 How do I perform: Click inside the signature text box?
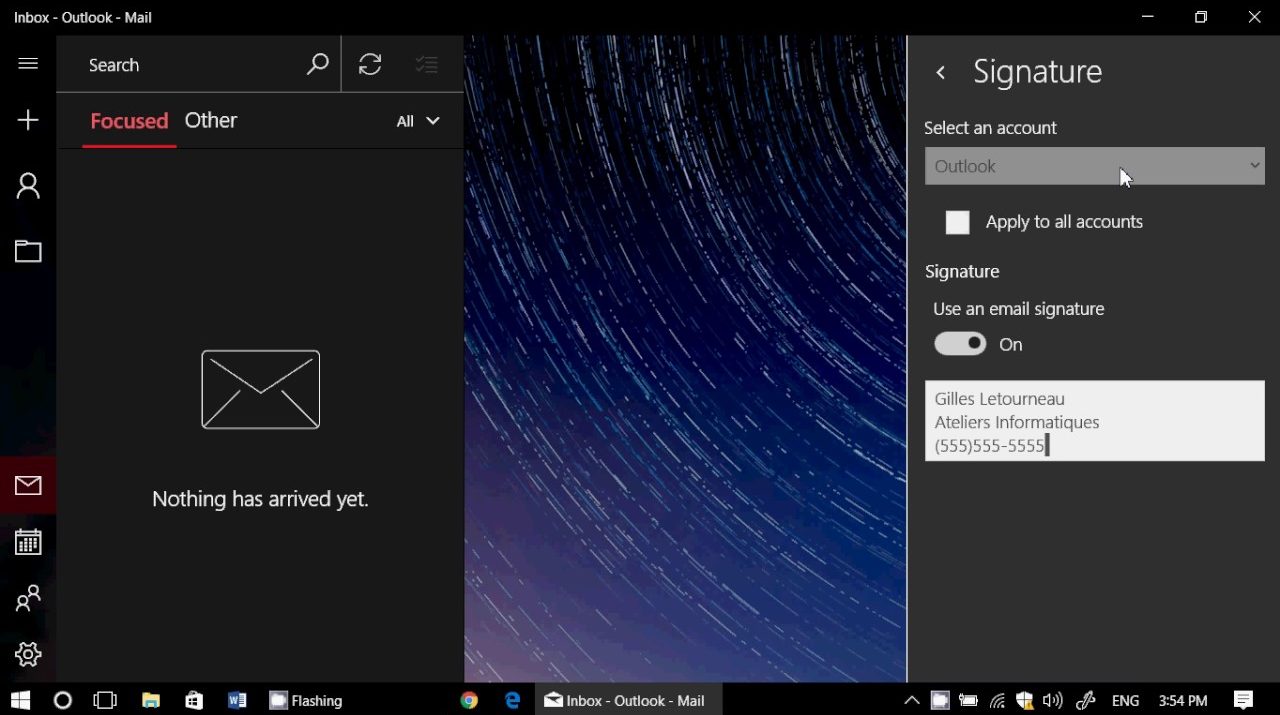[1094, 421]
